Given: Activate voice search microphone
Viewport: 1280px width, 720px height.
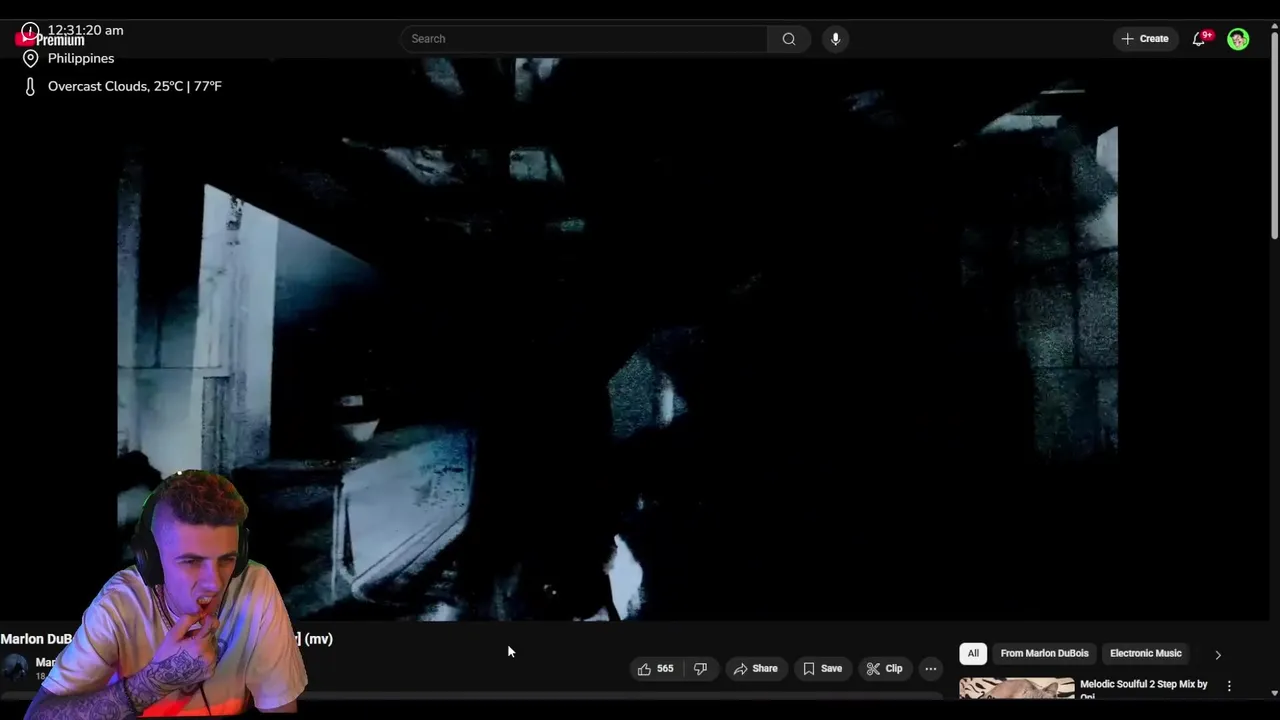Looking at the screenshot, I should click(x=836, y=39).
